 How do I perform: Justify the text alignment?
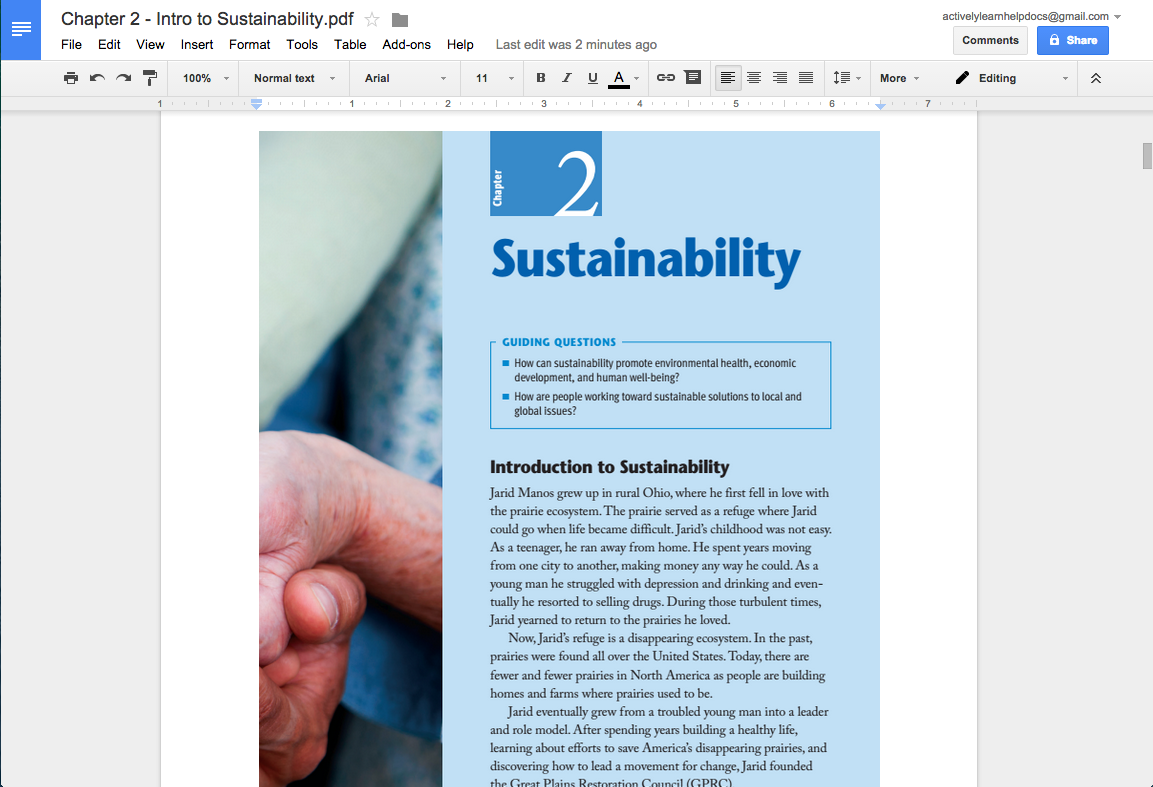click(806, 78)
